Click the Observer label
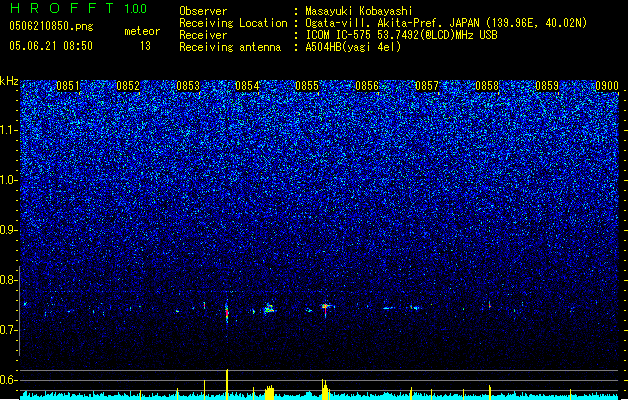Screen dimensions: 629x400 (x=203, y=11)
